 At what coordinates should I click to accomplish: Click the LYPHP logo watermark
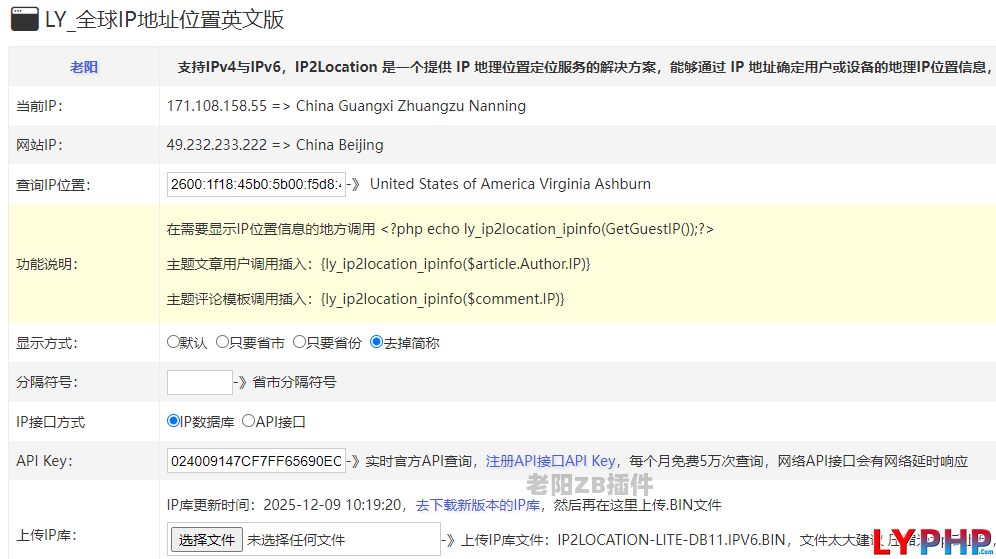(932, 541)
